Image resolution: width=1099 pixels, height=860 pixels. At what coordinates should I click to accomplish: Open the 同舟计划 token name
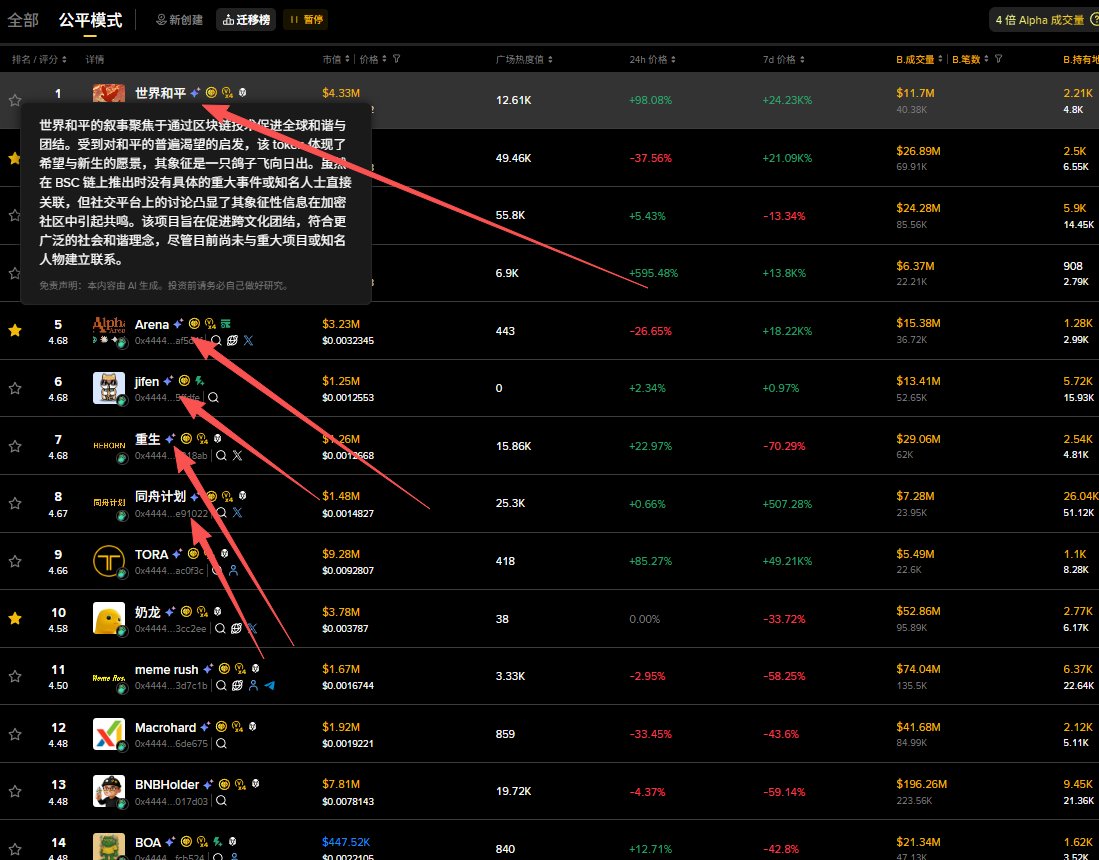point(160,496)
